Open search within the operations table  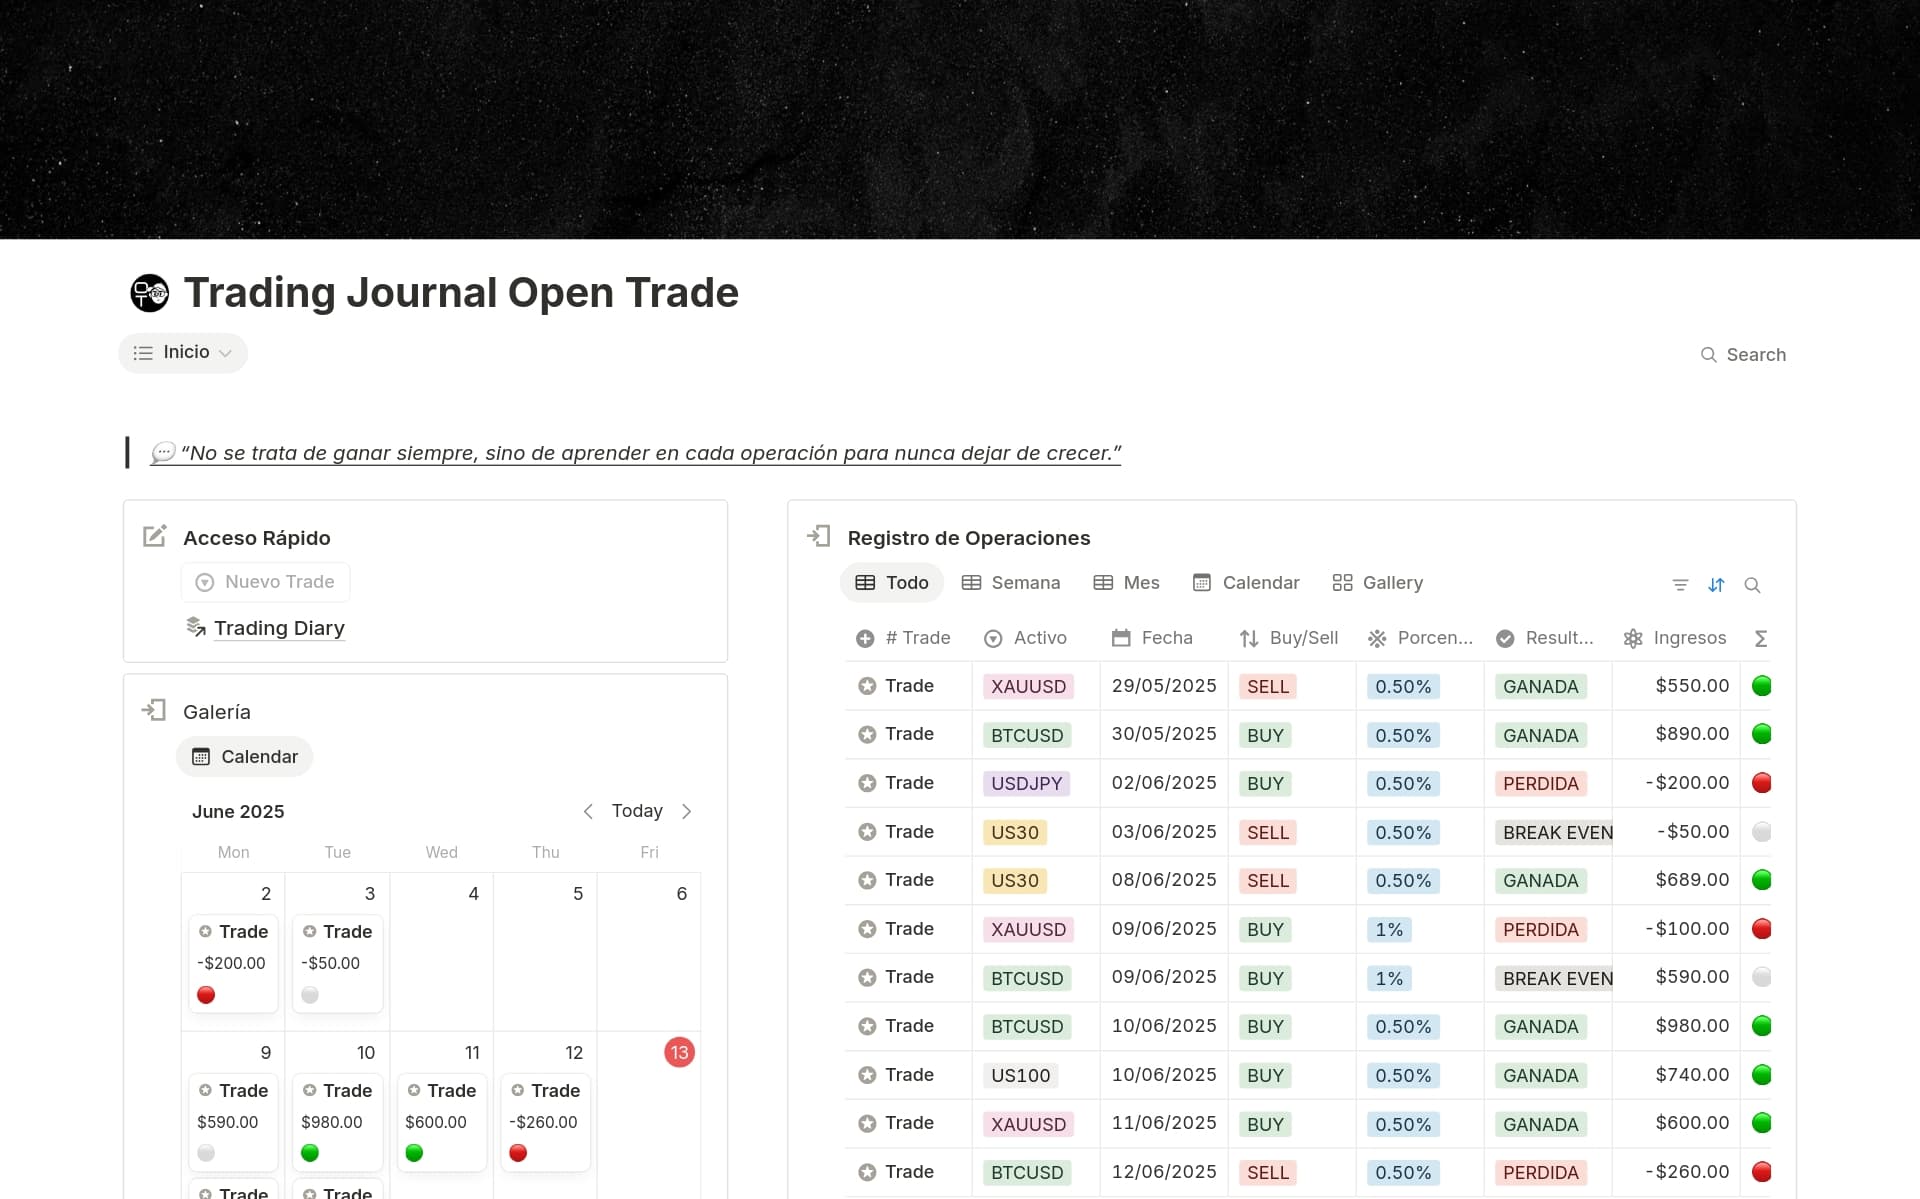click(x=1753, y=585)
